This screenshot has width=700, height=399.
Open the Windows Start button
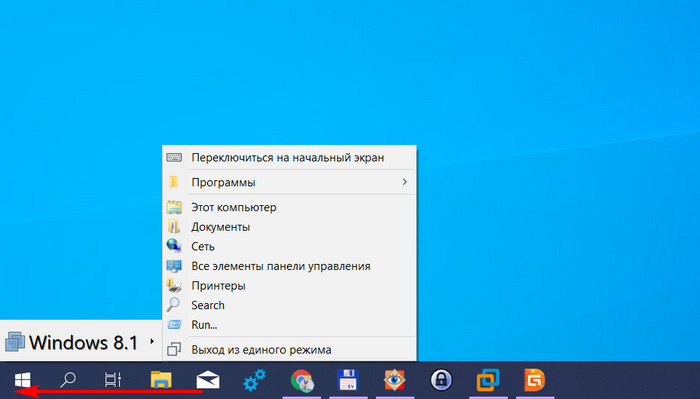(22, 380)
